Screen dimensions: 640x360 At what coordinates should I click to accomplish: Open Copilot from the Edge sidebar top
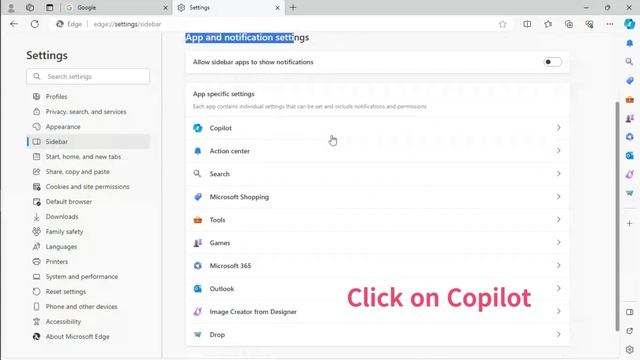pos(629,24)
